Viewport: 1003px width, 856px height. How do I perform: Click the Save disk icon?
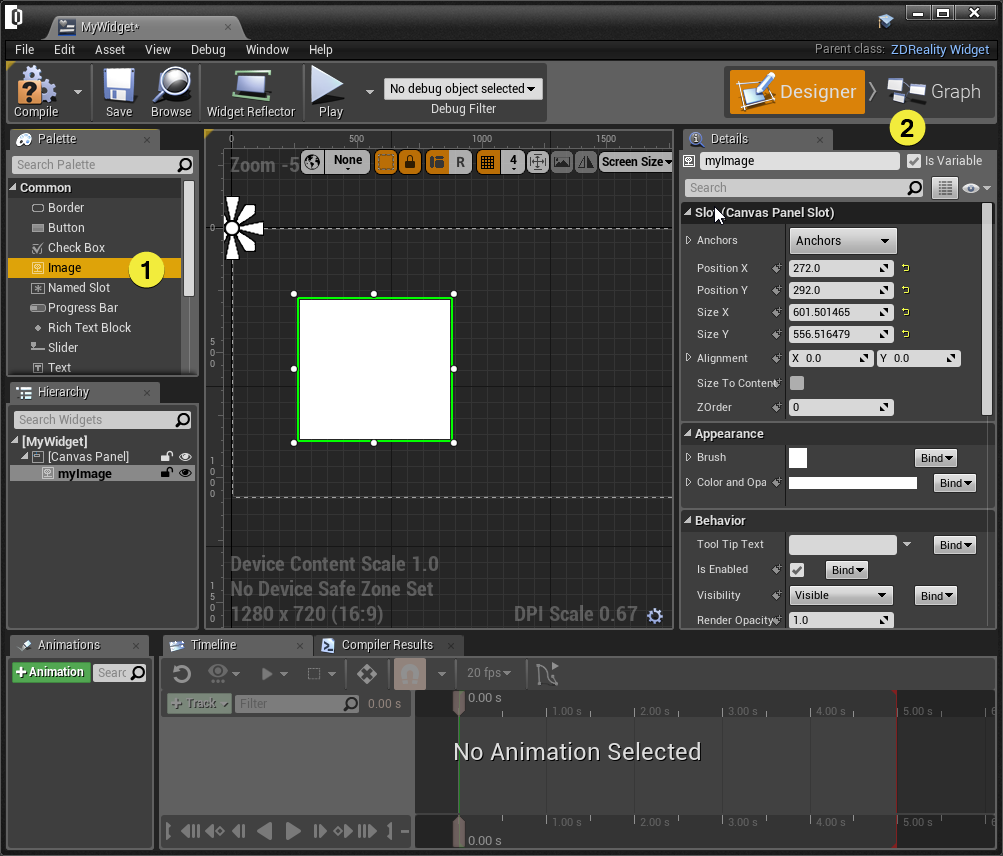pos(119,87)
